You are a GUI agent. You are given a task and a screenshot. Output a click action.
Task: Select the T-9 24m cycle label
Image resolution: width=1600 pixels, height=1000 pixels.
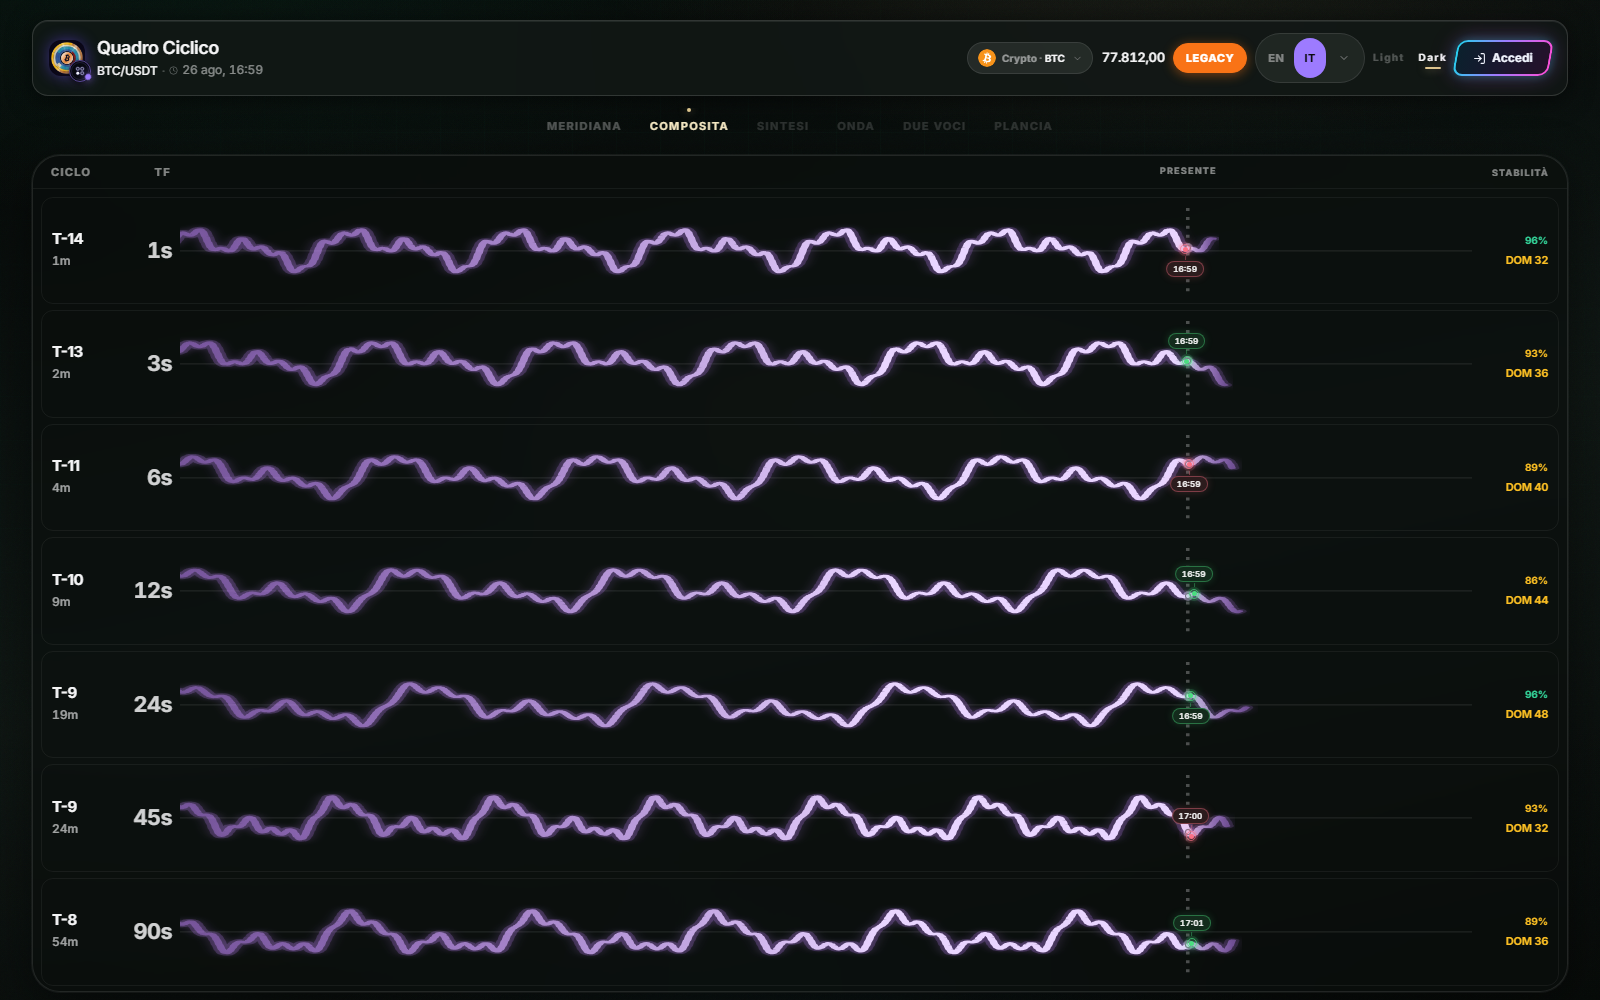pyautogui.click(x=65, y=806)
